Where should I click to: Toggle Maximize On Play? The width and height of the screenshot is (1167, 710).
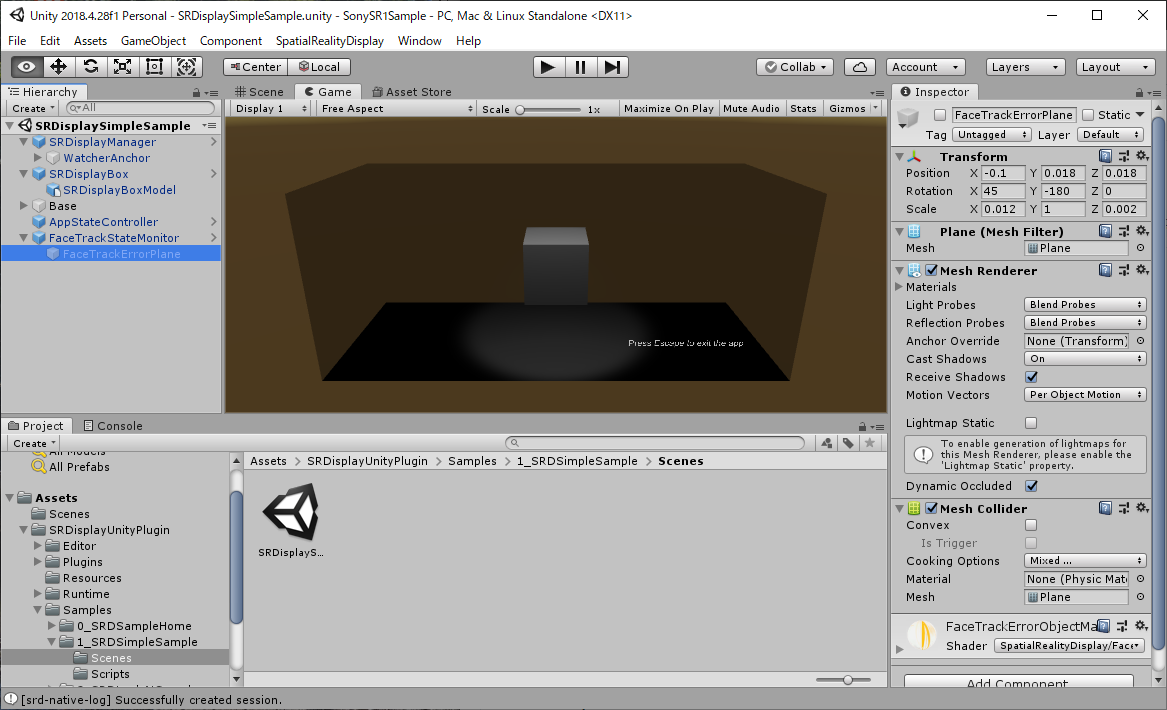[x=668, y=109]
